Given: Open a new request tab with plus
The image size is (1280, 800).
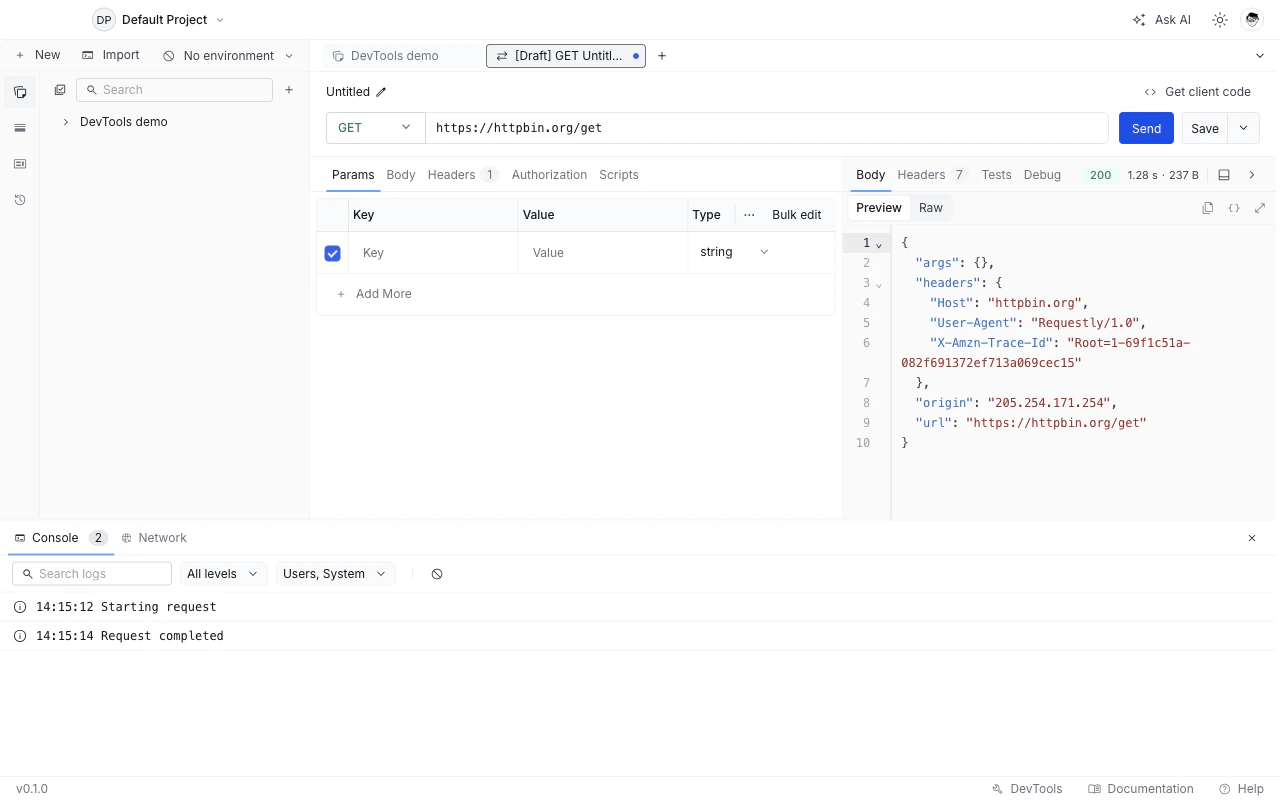Looking at the screenshot, I should click(662, 56).
